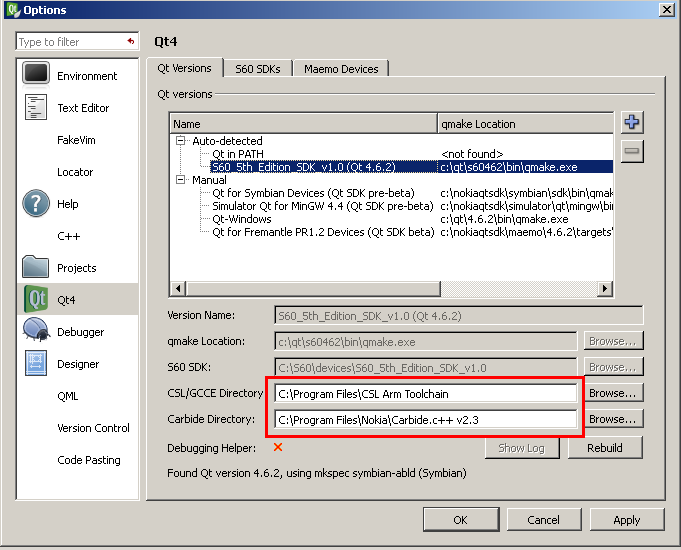The height and width of the screenshot is (550, 681).
Task: Open the Debugger settings category
Action: click(x=77, y=332)
